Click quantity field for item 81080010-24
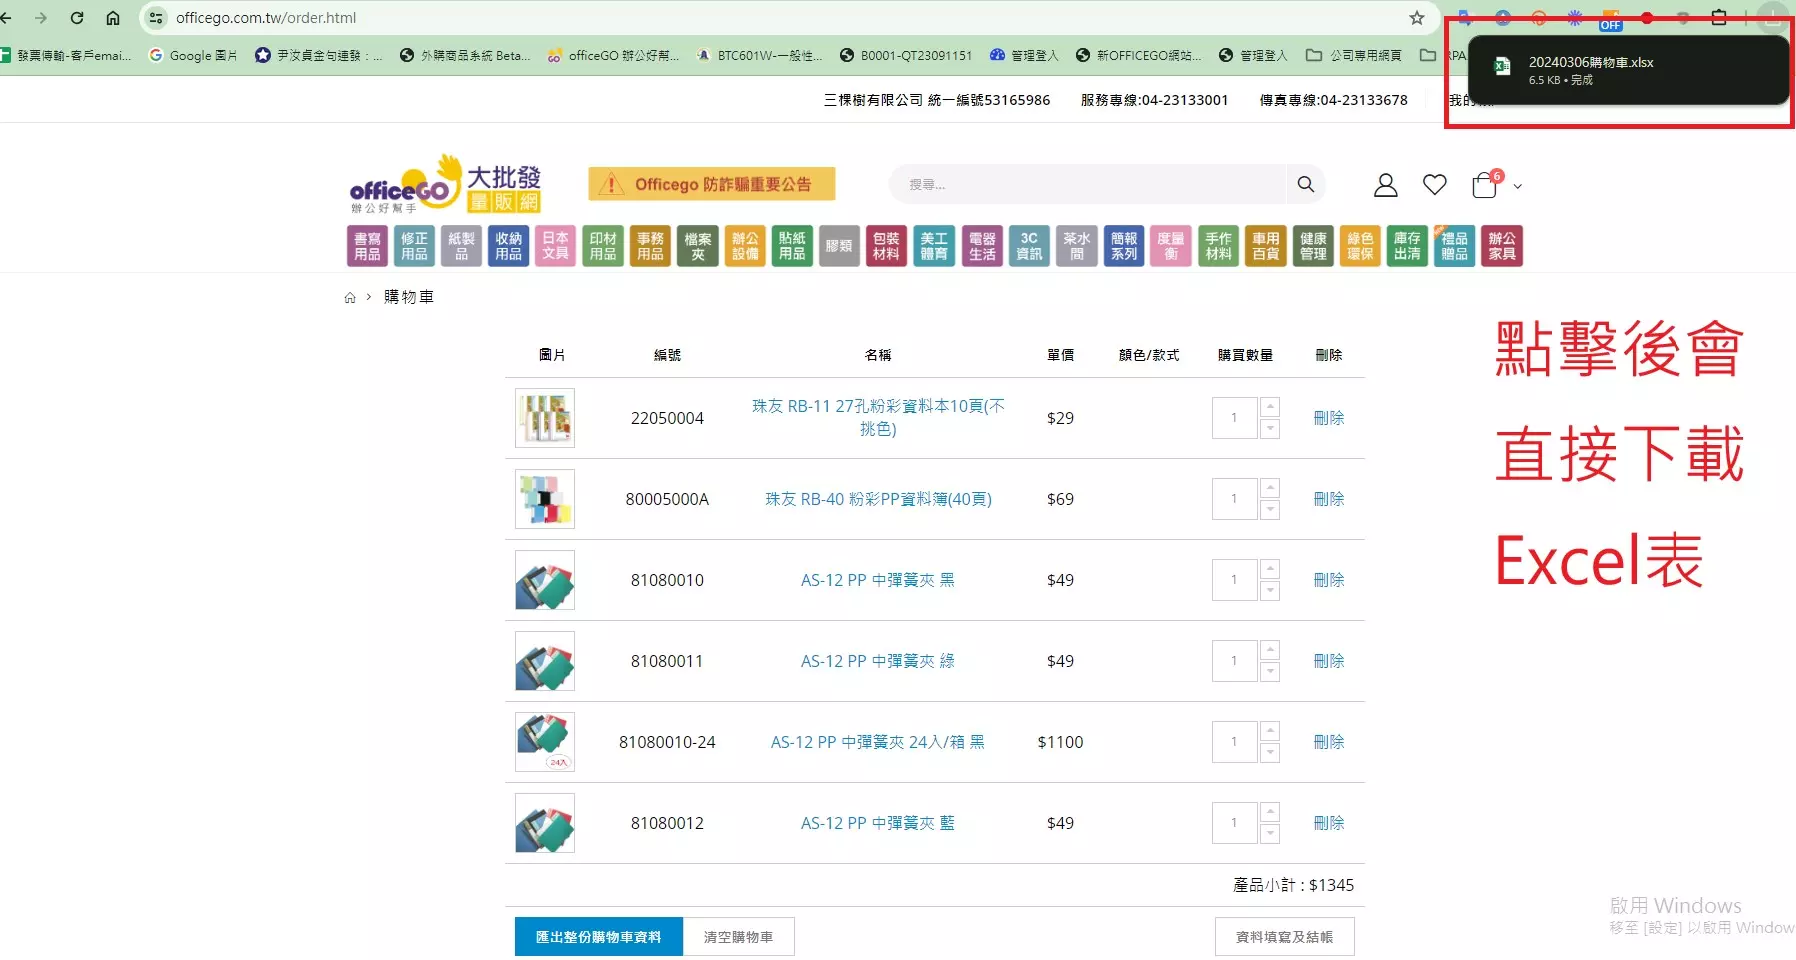 (1235, 742)
